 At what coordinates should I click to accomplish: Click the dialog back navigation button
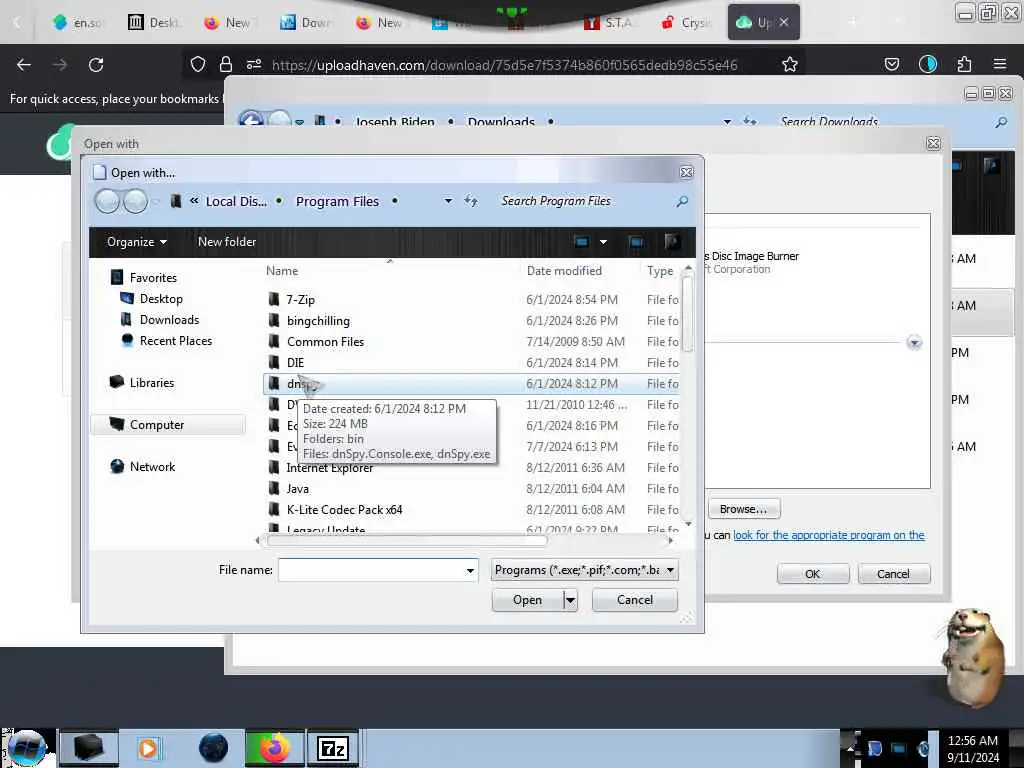click(107, 201)
